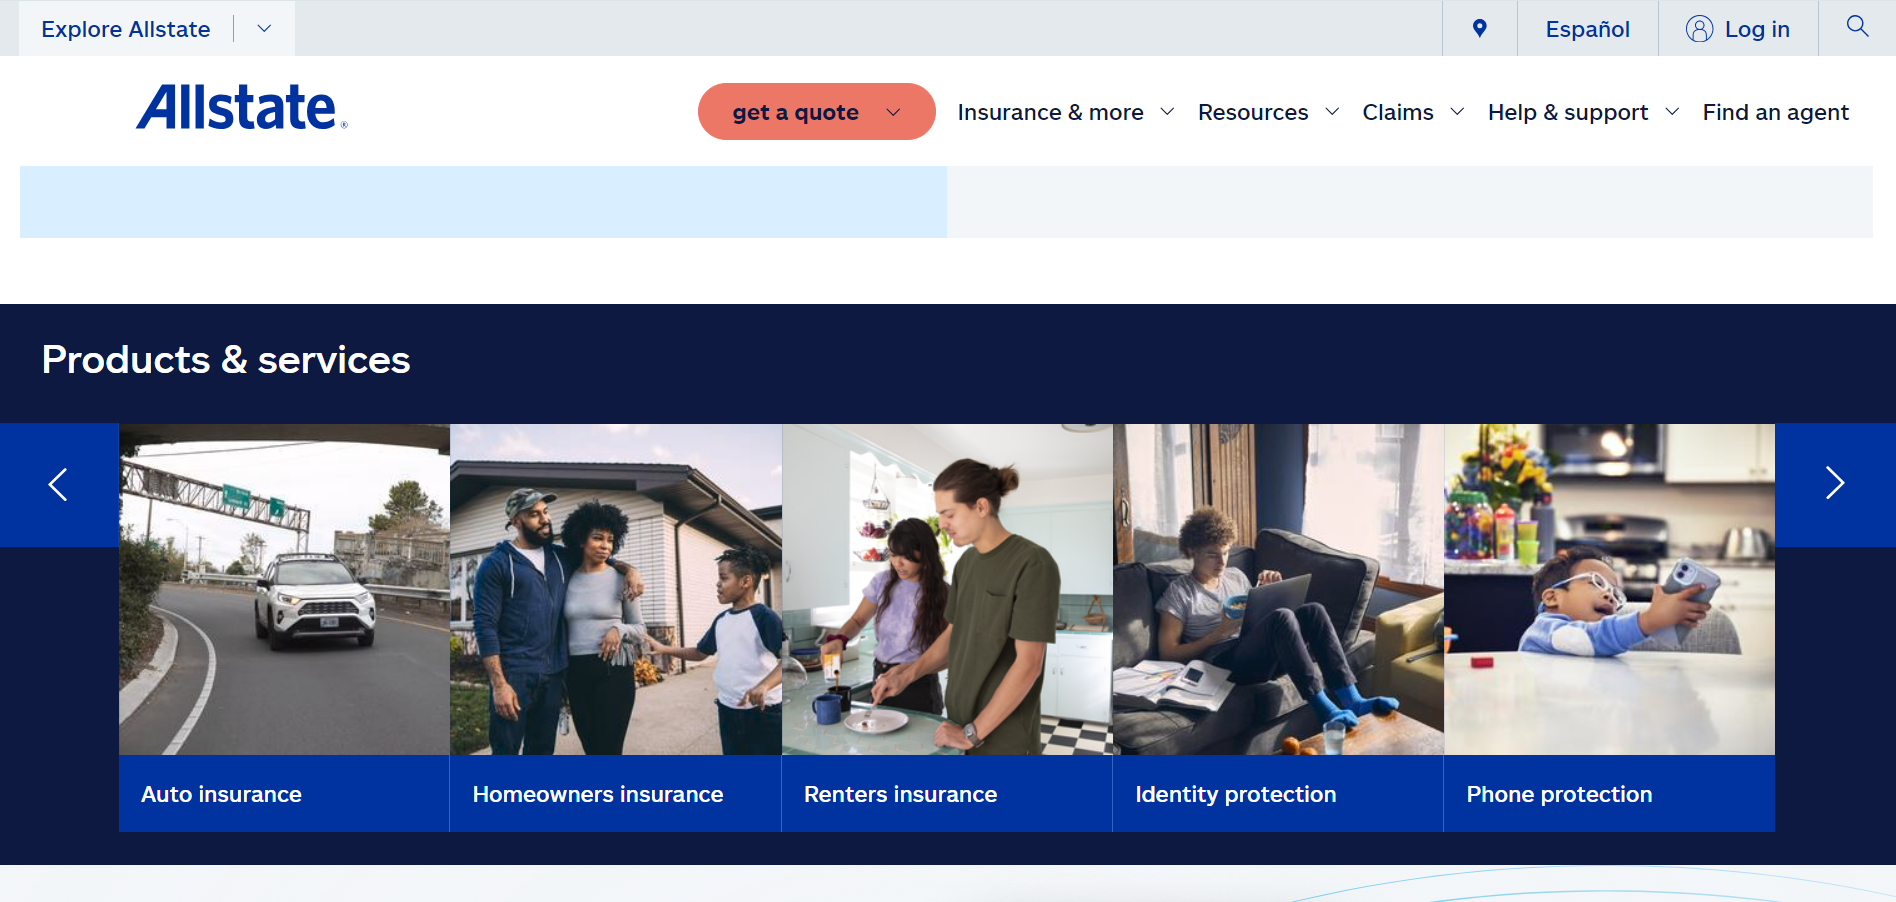Go to previous carousel slide arrow

pos(59,484)
